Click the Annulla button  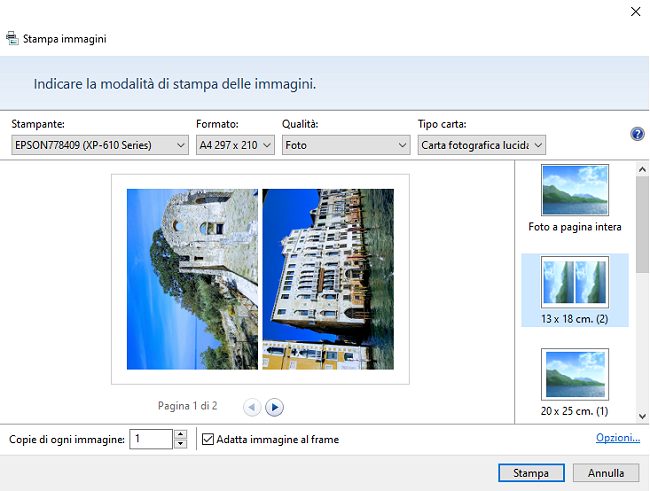click(606, 473)
